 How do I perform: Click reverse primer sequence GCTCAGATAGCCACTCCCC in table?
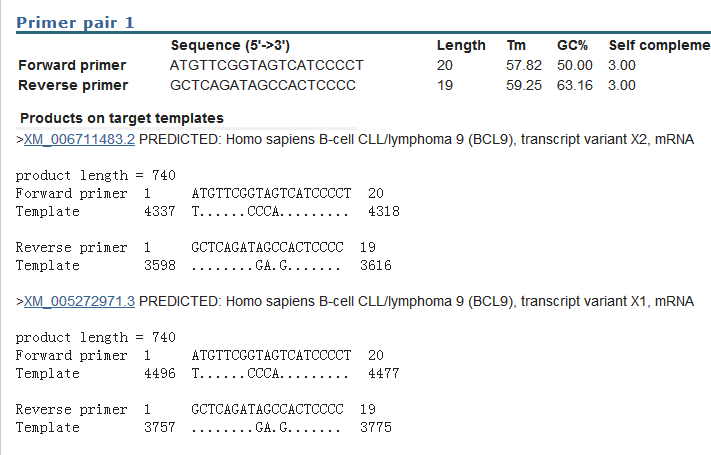point(263,85)
